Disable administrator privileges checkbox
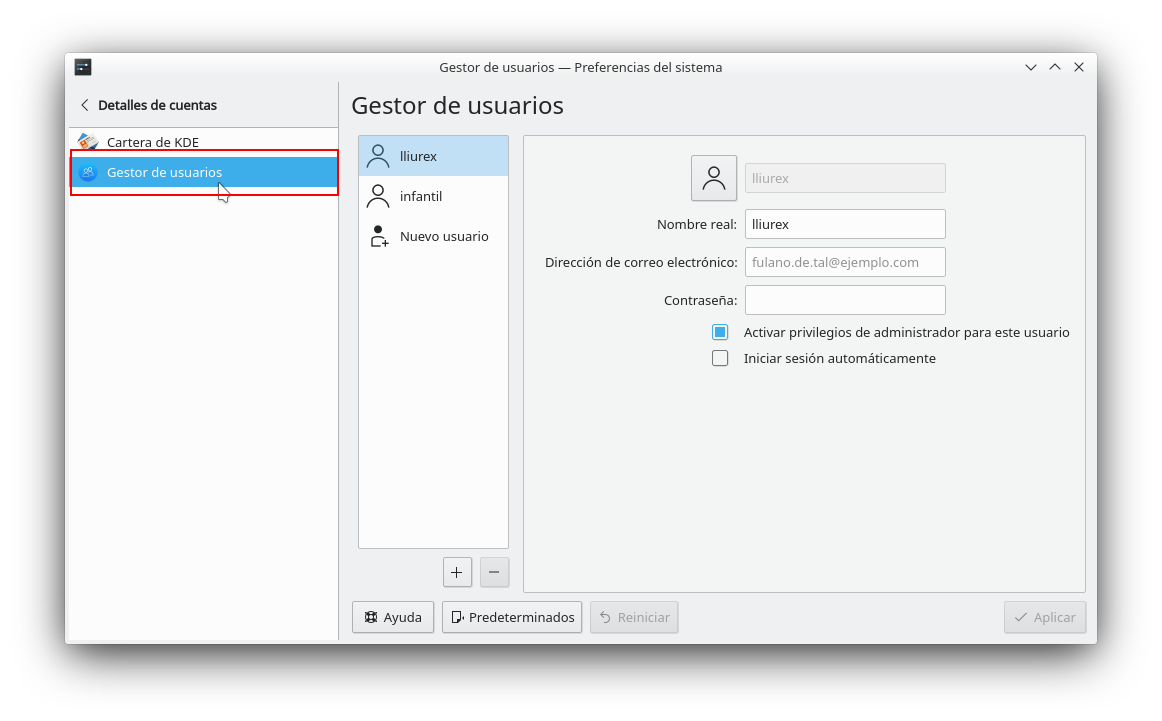 pos(720,332)
